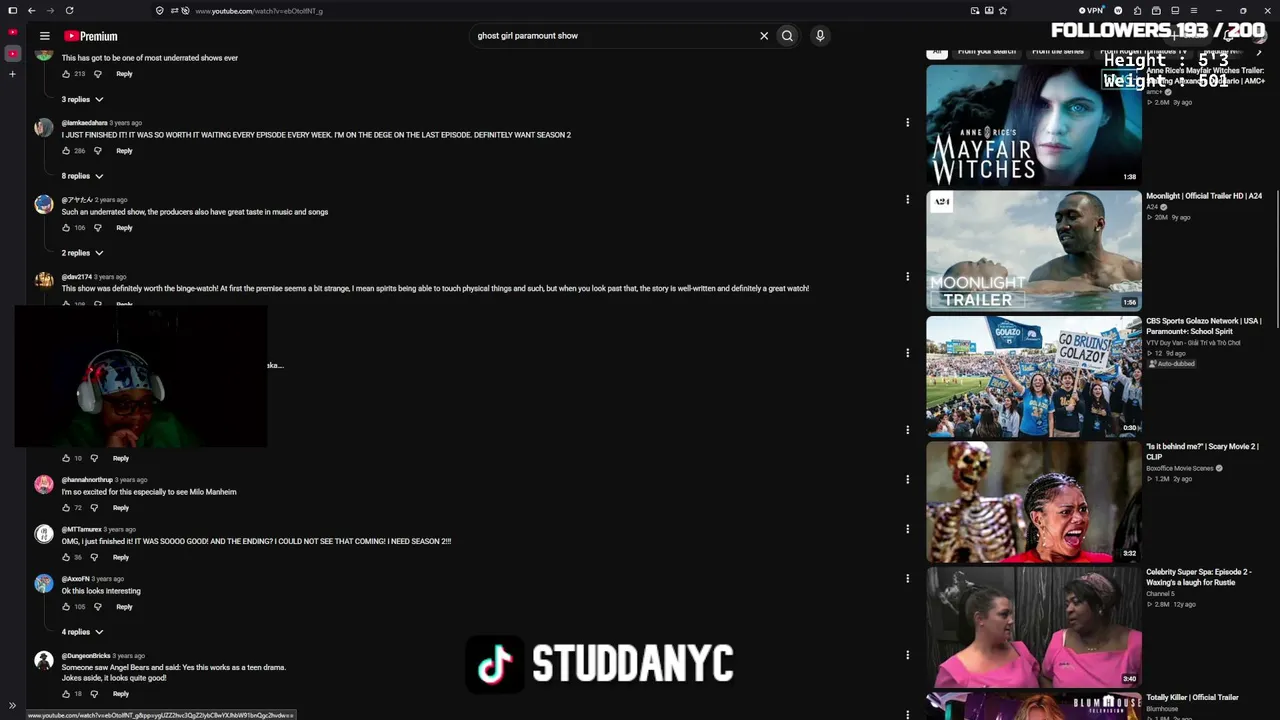Add a new tab with the plus icon

[13, 74]
